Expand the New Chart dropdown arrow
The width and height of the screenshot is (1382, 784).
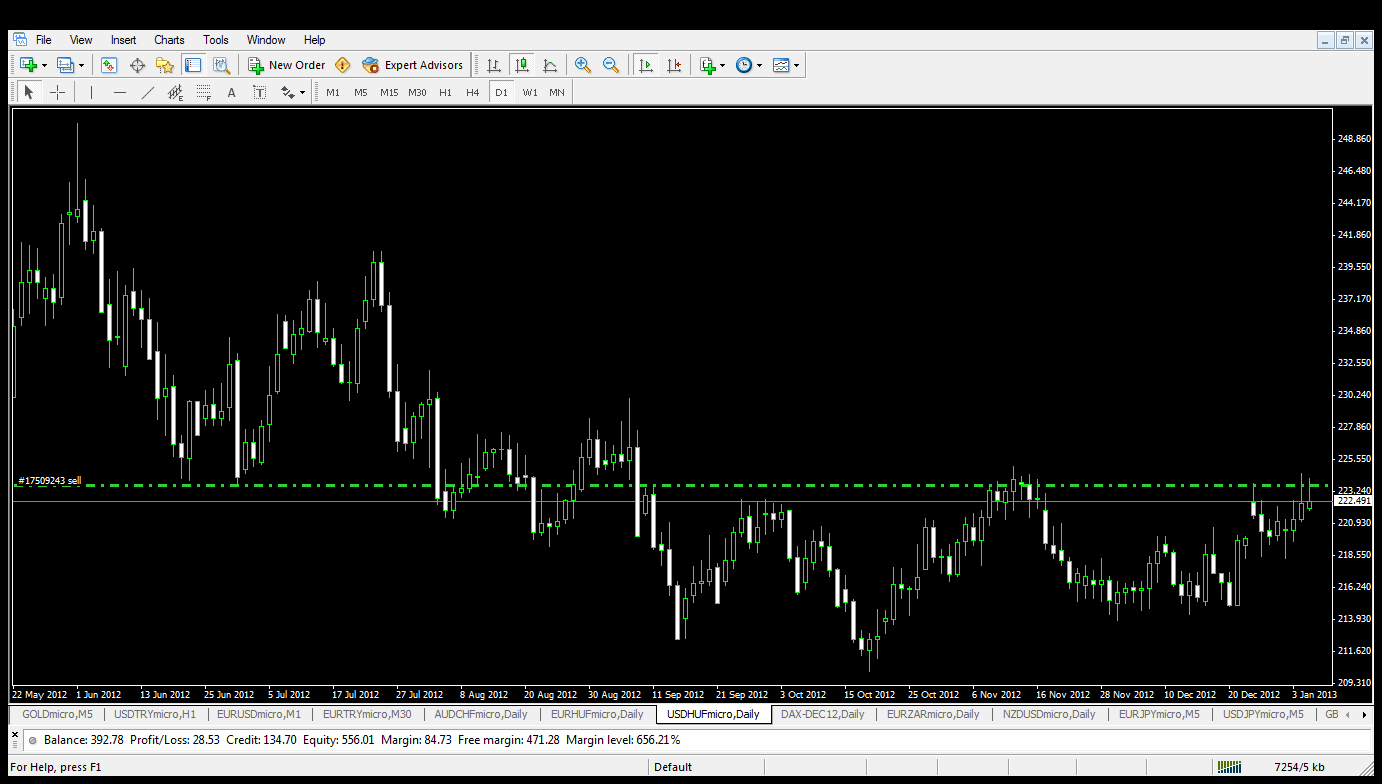coord(44,65)
